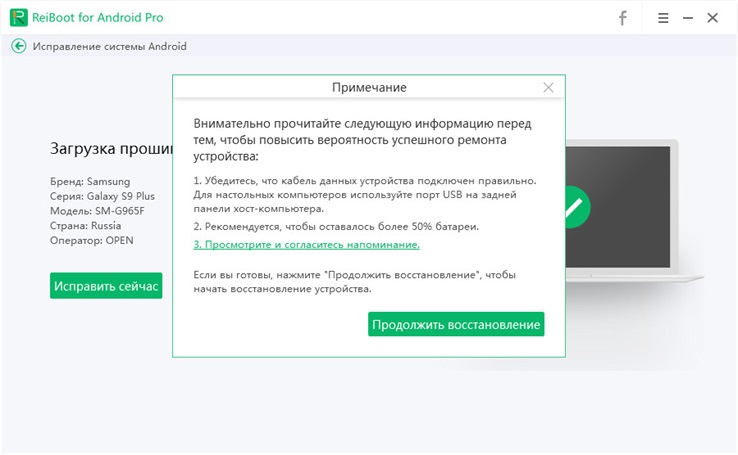
Task: Click the Исправление системы Android title
Action: [x=109, y=46]
